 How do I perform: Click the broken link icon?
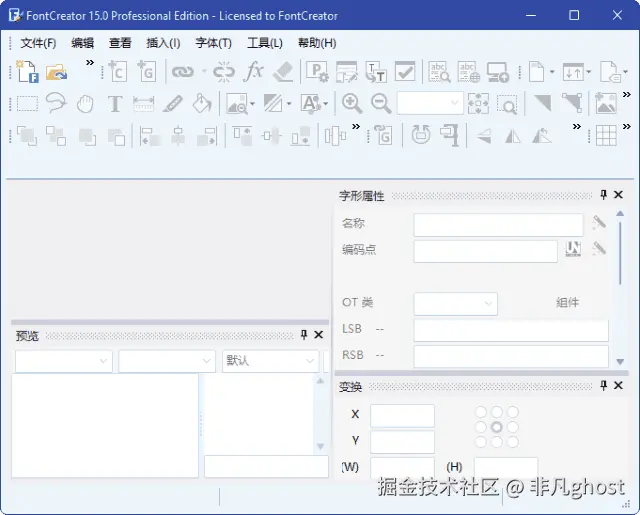pyautogui.click(x=224, y=72)
